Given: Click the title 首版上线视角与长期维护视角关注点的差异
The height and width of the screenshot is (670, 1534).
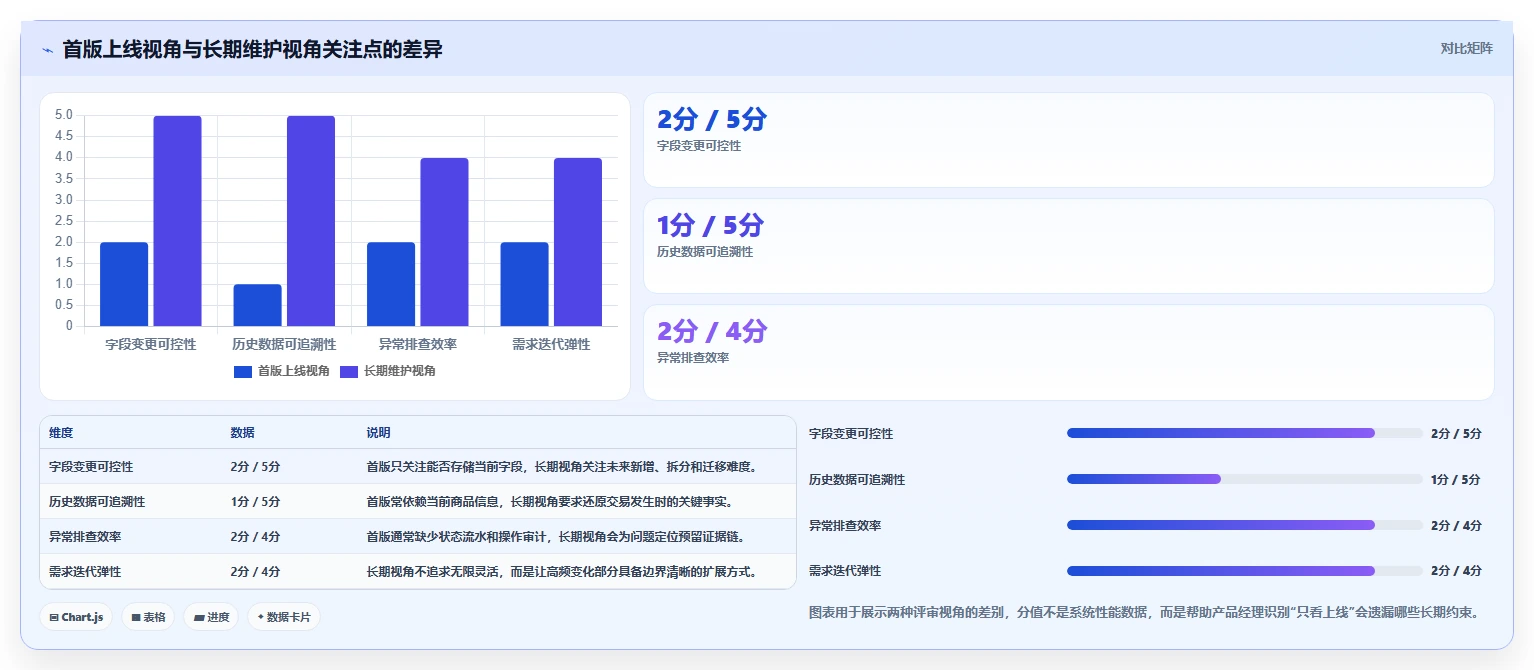Looking at the screenshot, I should 252,49.
